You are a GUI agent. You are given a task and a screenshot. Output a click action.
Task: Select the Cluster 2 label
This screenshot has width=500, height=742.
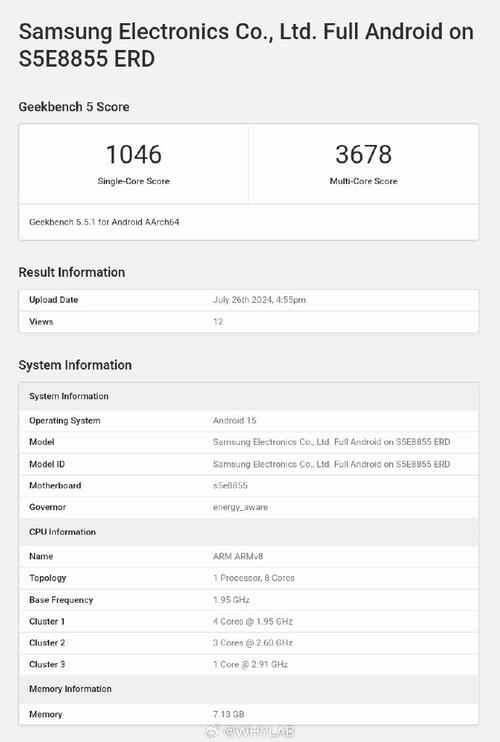(x=47, y=643)
